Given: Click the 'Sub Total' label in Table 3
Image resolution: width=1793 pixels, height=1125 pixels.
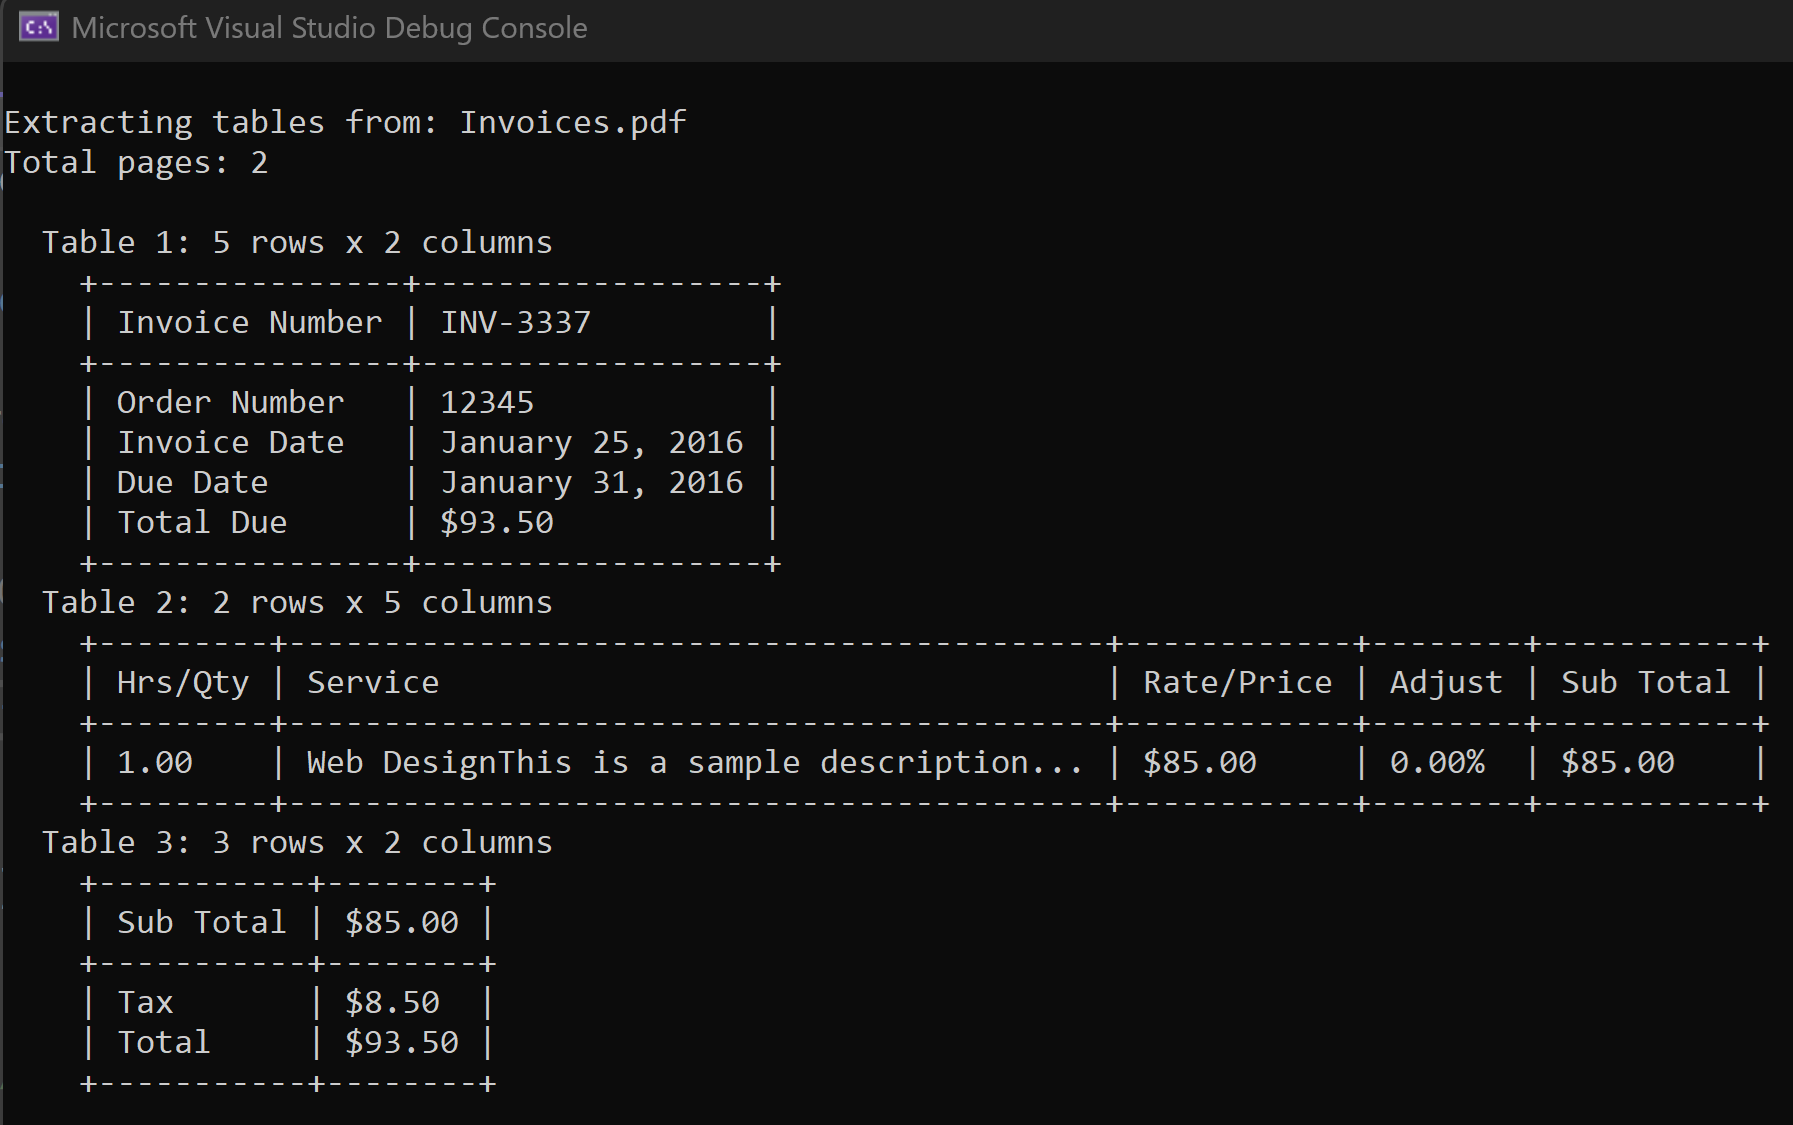Looking at the screenshot, I should click(202, 922).
